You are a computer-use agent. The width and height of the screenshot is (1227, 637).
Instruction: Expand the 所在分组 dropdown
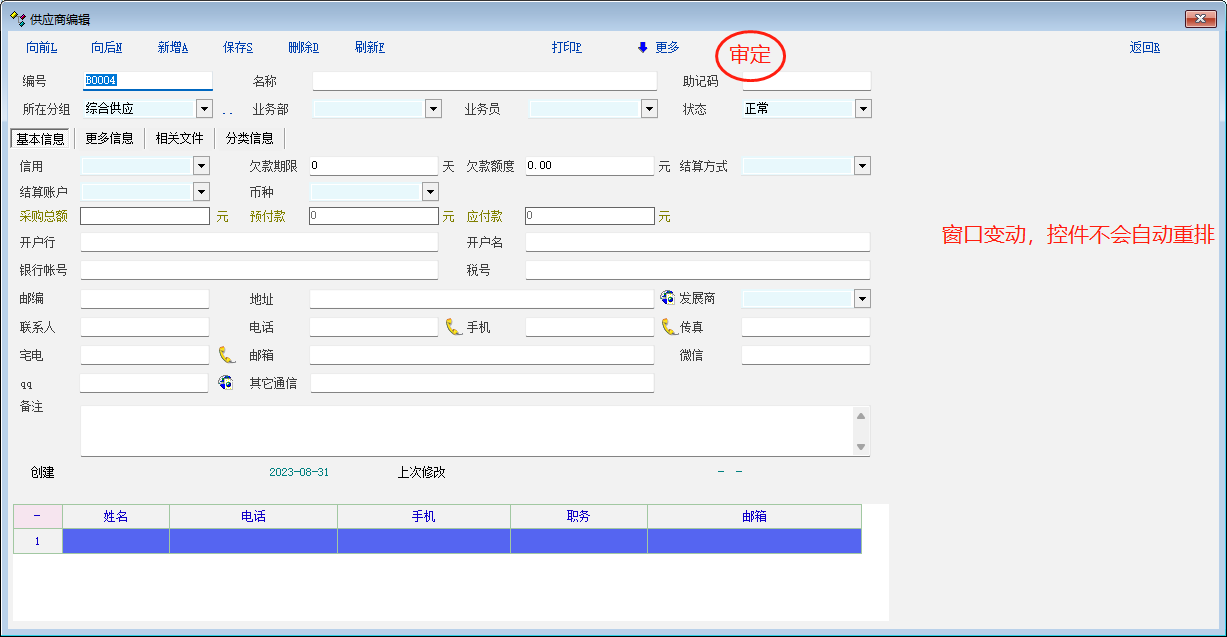tap(204, 109)
